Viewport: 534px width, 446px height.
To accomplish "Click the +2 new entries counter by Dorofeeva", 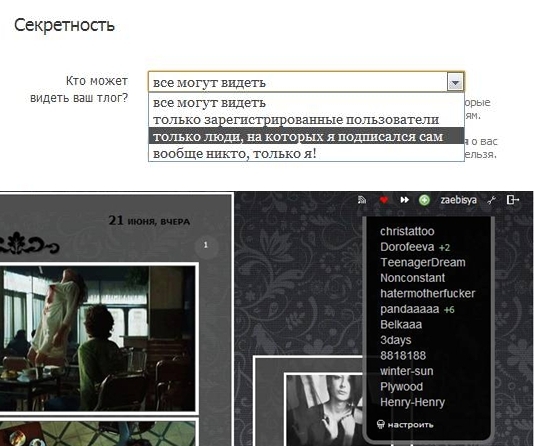I will (x=444, y=248).
